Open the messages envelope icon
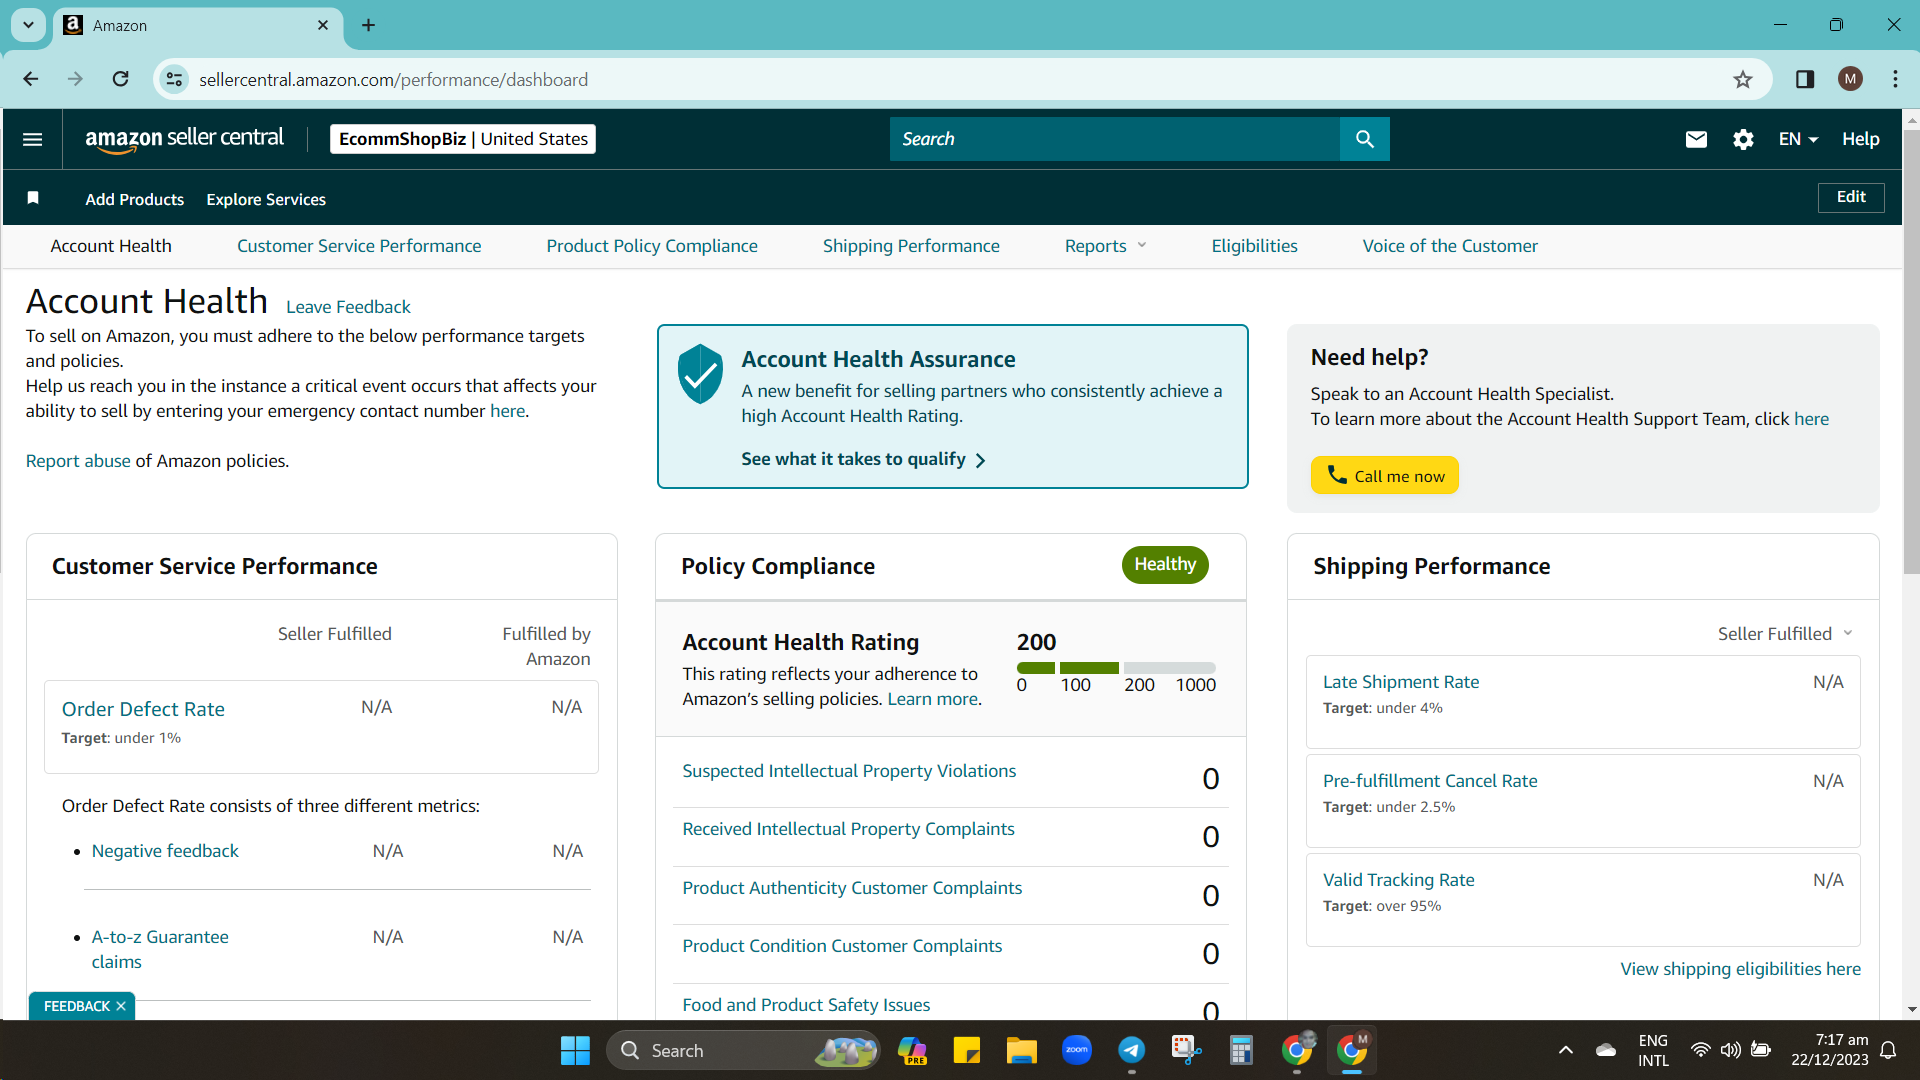The image size is (1920, 1080). [x=1696, y=139]
